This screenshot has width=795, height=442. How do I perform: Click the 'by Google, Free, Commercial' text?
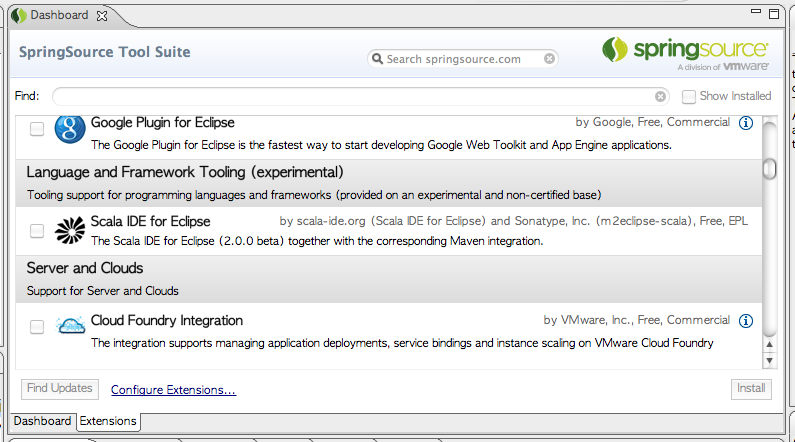tap(653, 122)
